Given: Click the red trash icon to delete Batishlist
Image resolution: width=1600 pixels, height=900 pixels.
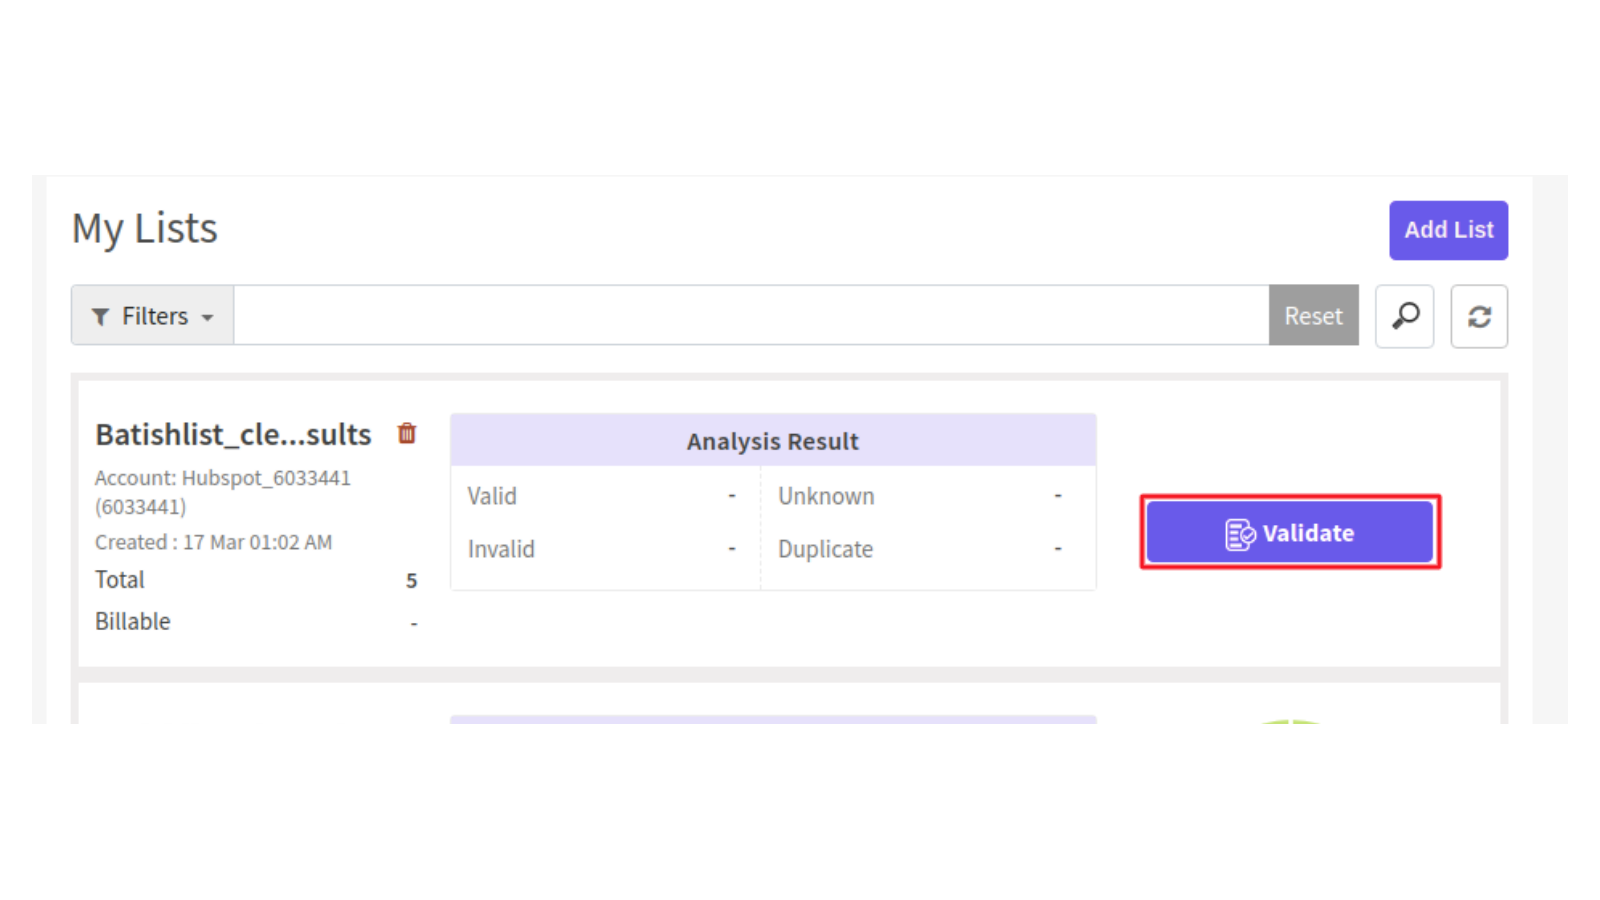Looking at the screenshot, I should [406, 434].
